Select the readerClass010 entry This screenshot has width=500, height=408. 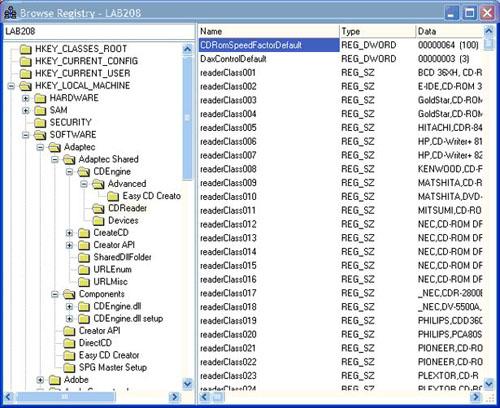228,197
